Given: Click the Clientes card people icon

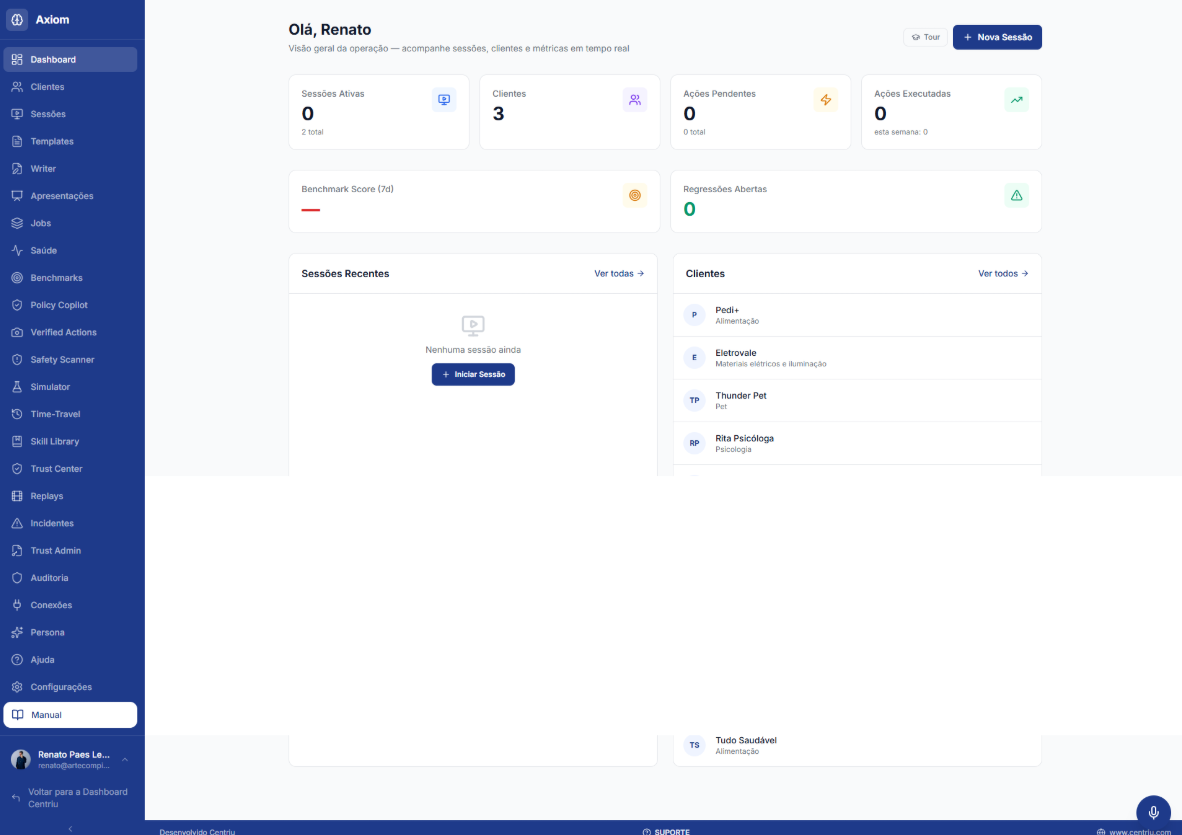Looking at the screenshot, I should [x=635, y=99].
